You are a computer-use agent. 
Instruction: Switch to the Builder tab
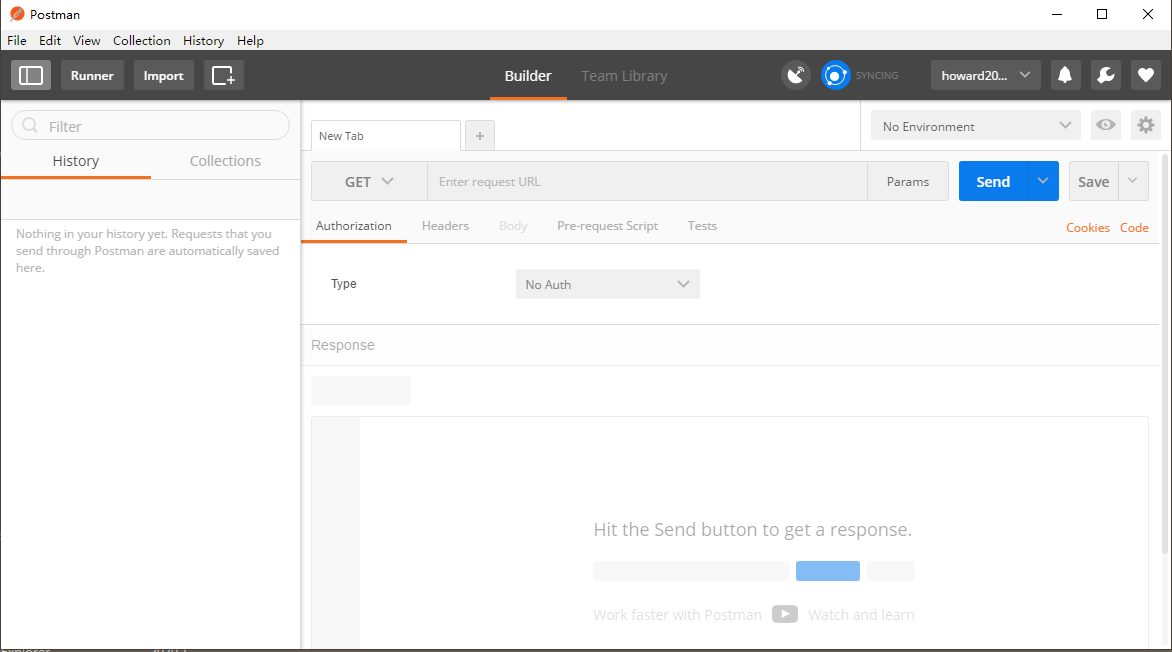click(x=528, y=76)
